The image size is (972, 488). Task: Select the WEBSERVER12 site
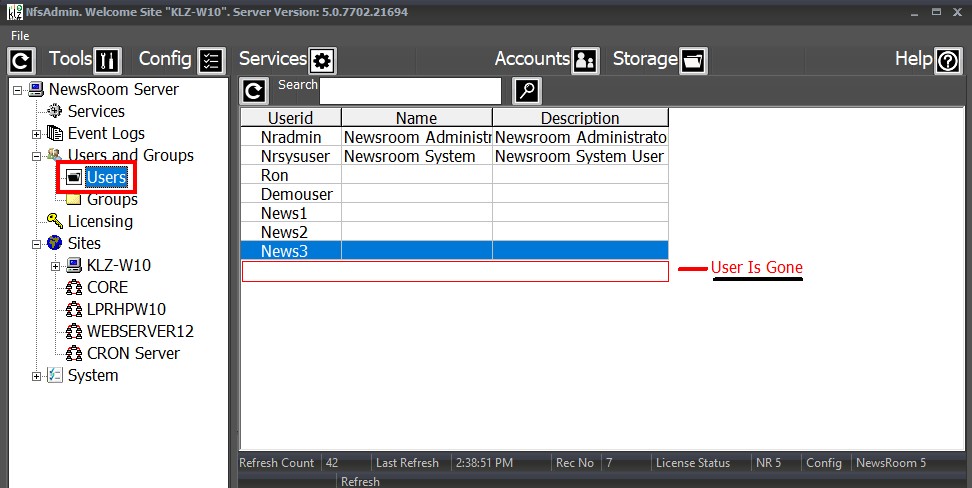tap(140, 332)
